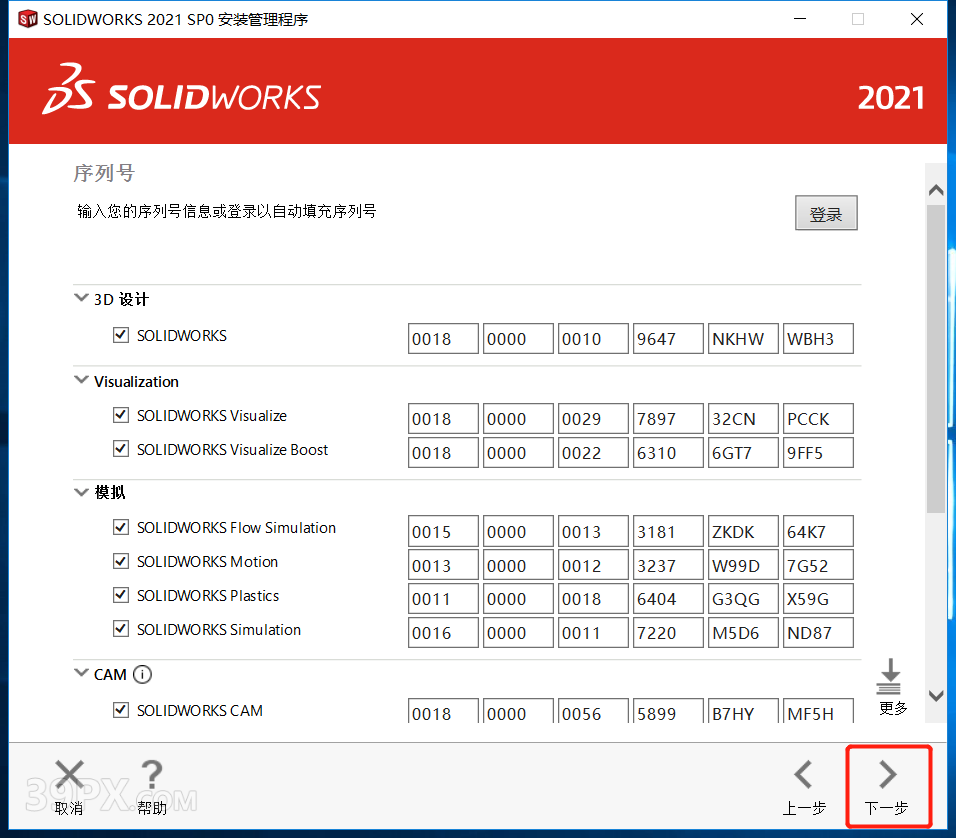Click the 登录 login button
Image resolution: width=956 pixels, height=838 pixels.
[x=826, y=214]
